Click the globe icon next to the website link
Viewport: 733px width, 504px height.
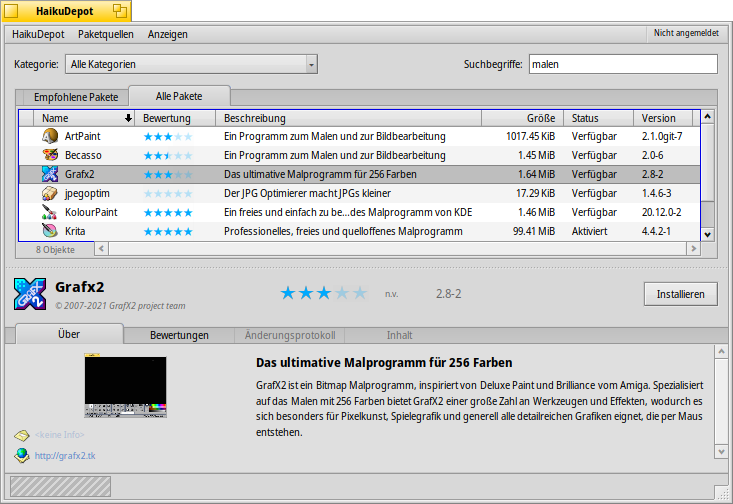click(x=22, y=455)
